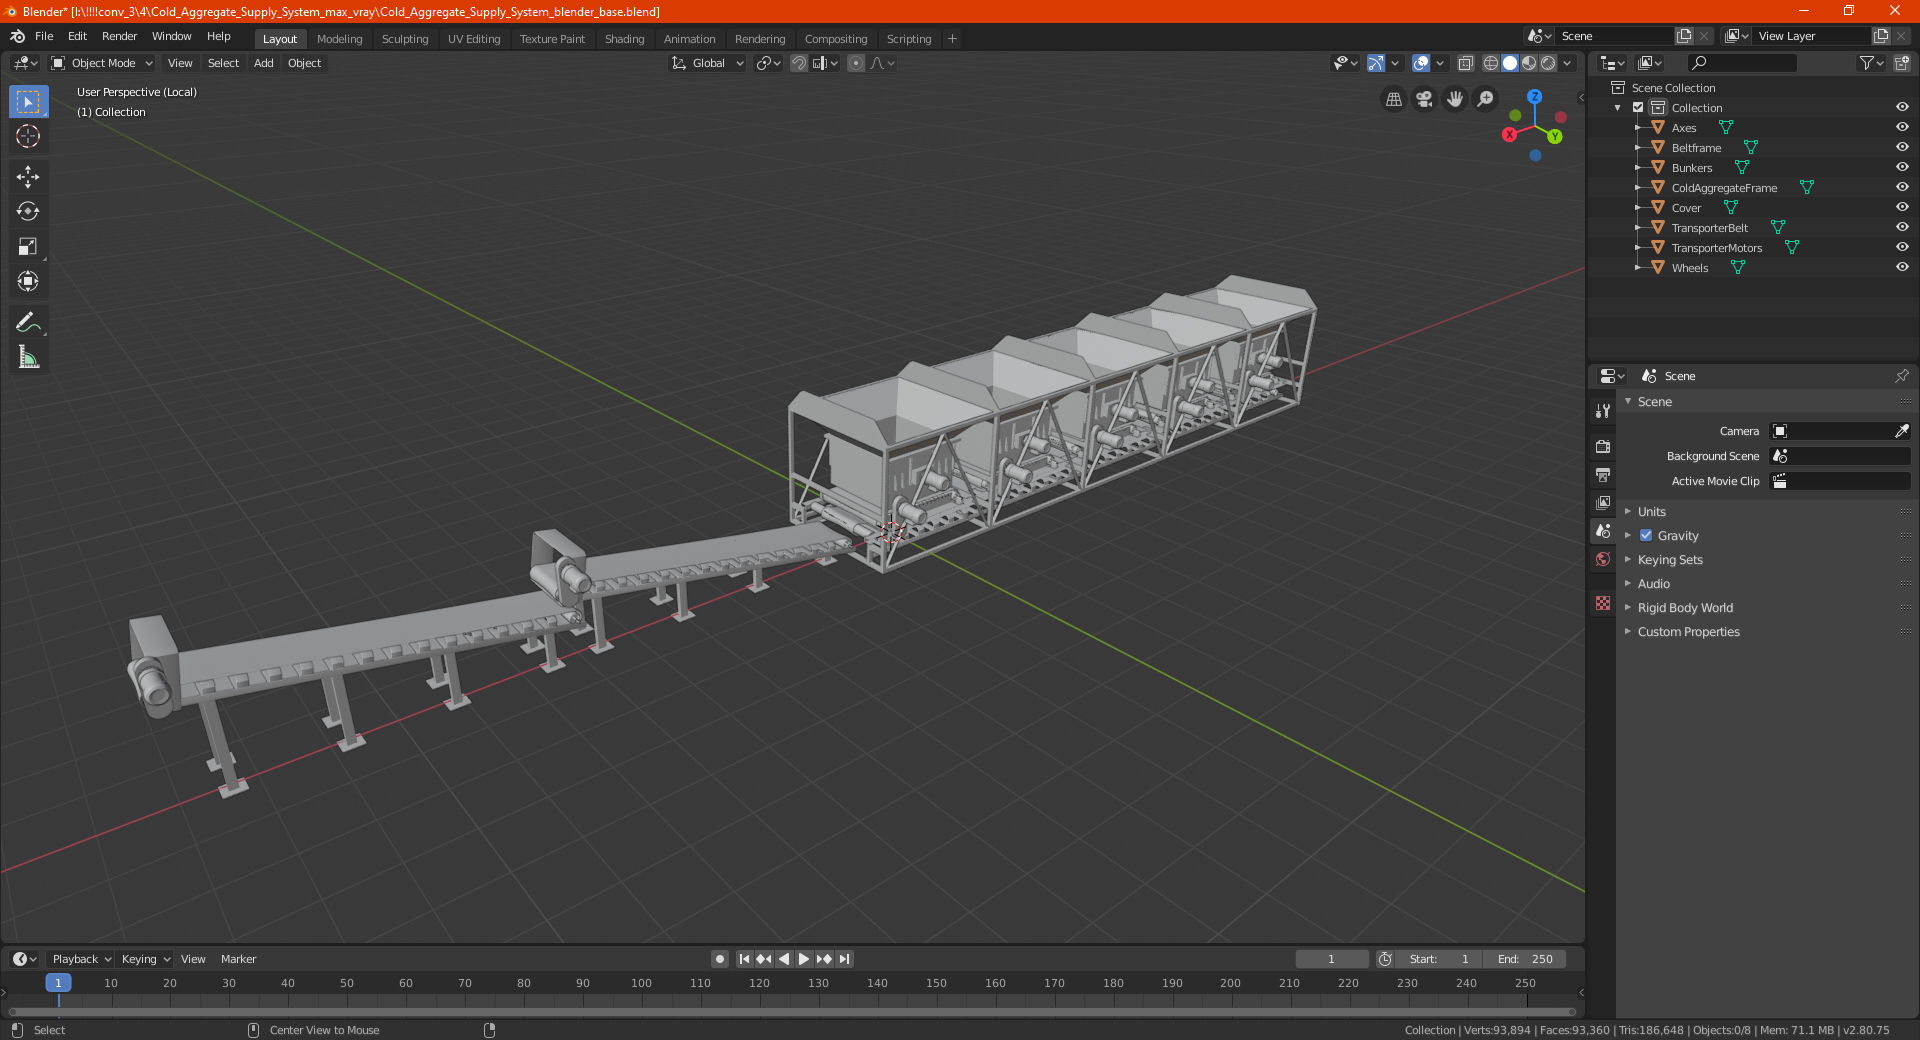Select the Move tool
Viewport: 1920px width, 1040px height.
pos(28,177)
